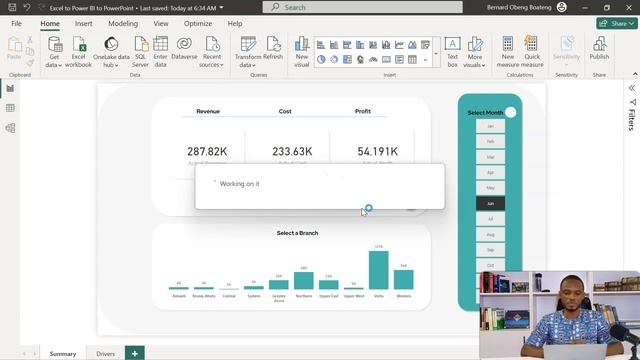Insert a donut chart visual
Viewport: 640px width, 360px height.
334,60
